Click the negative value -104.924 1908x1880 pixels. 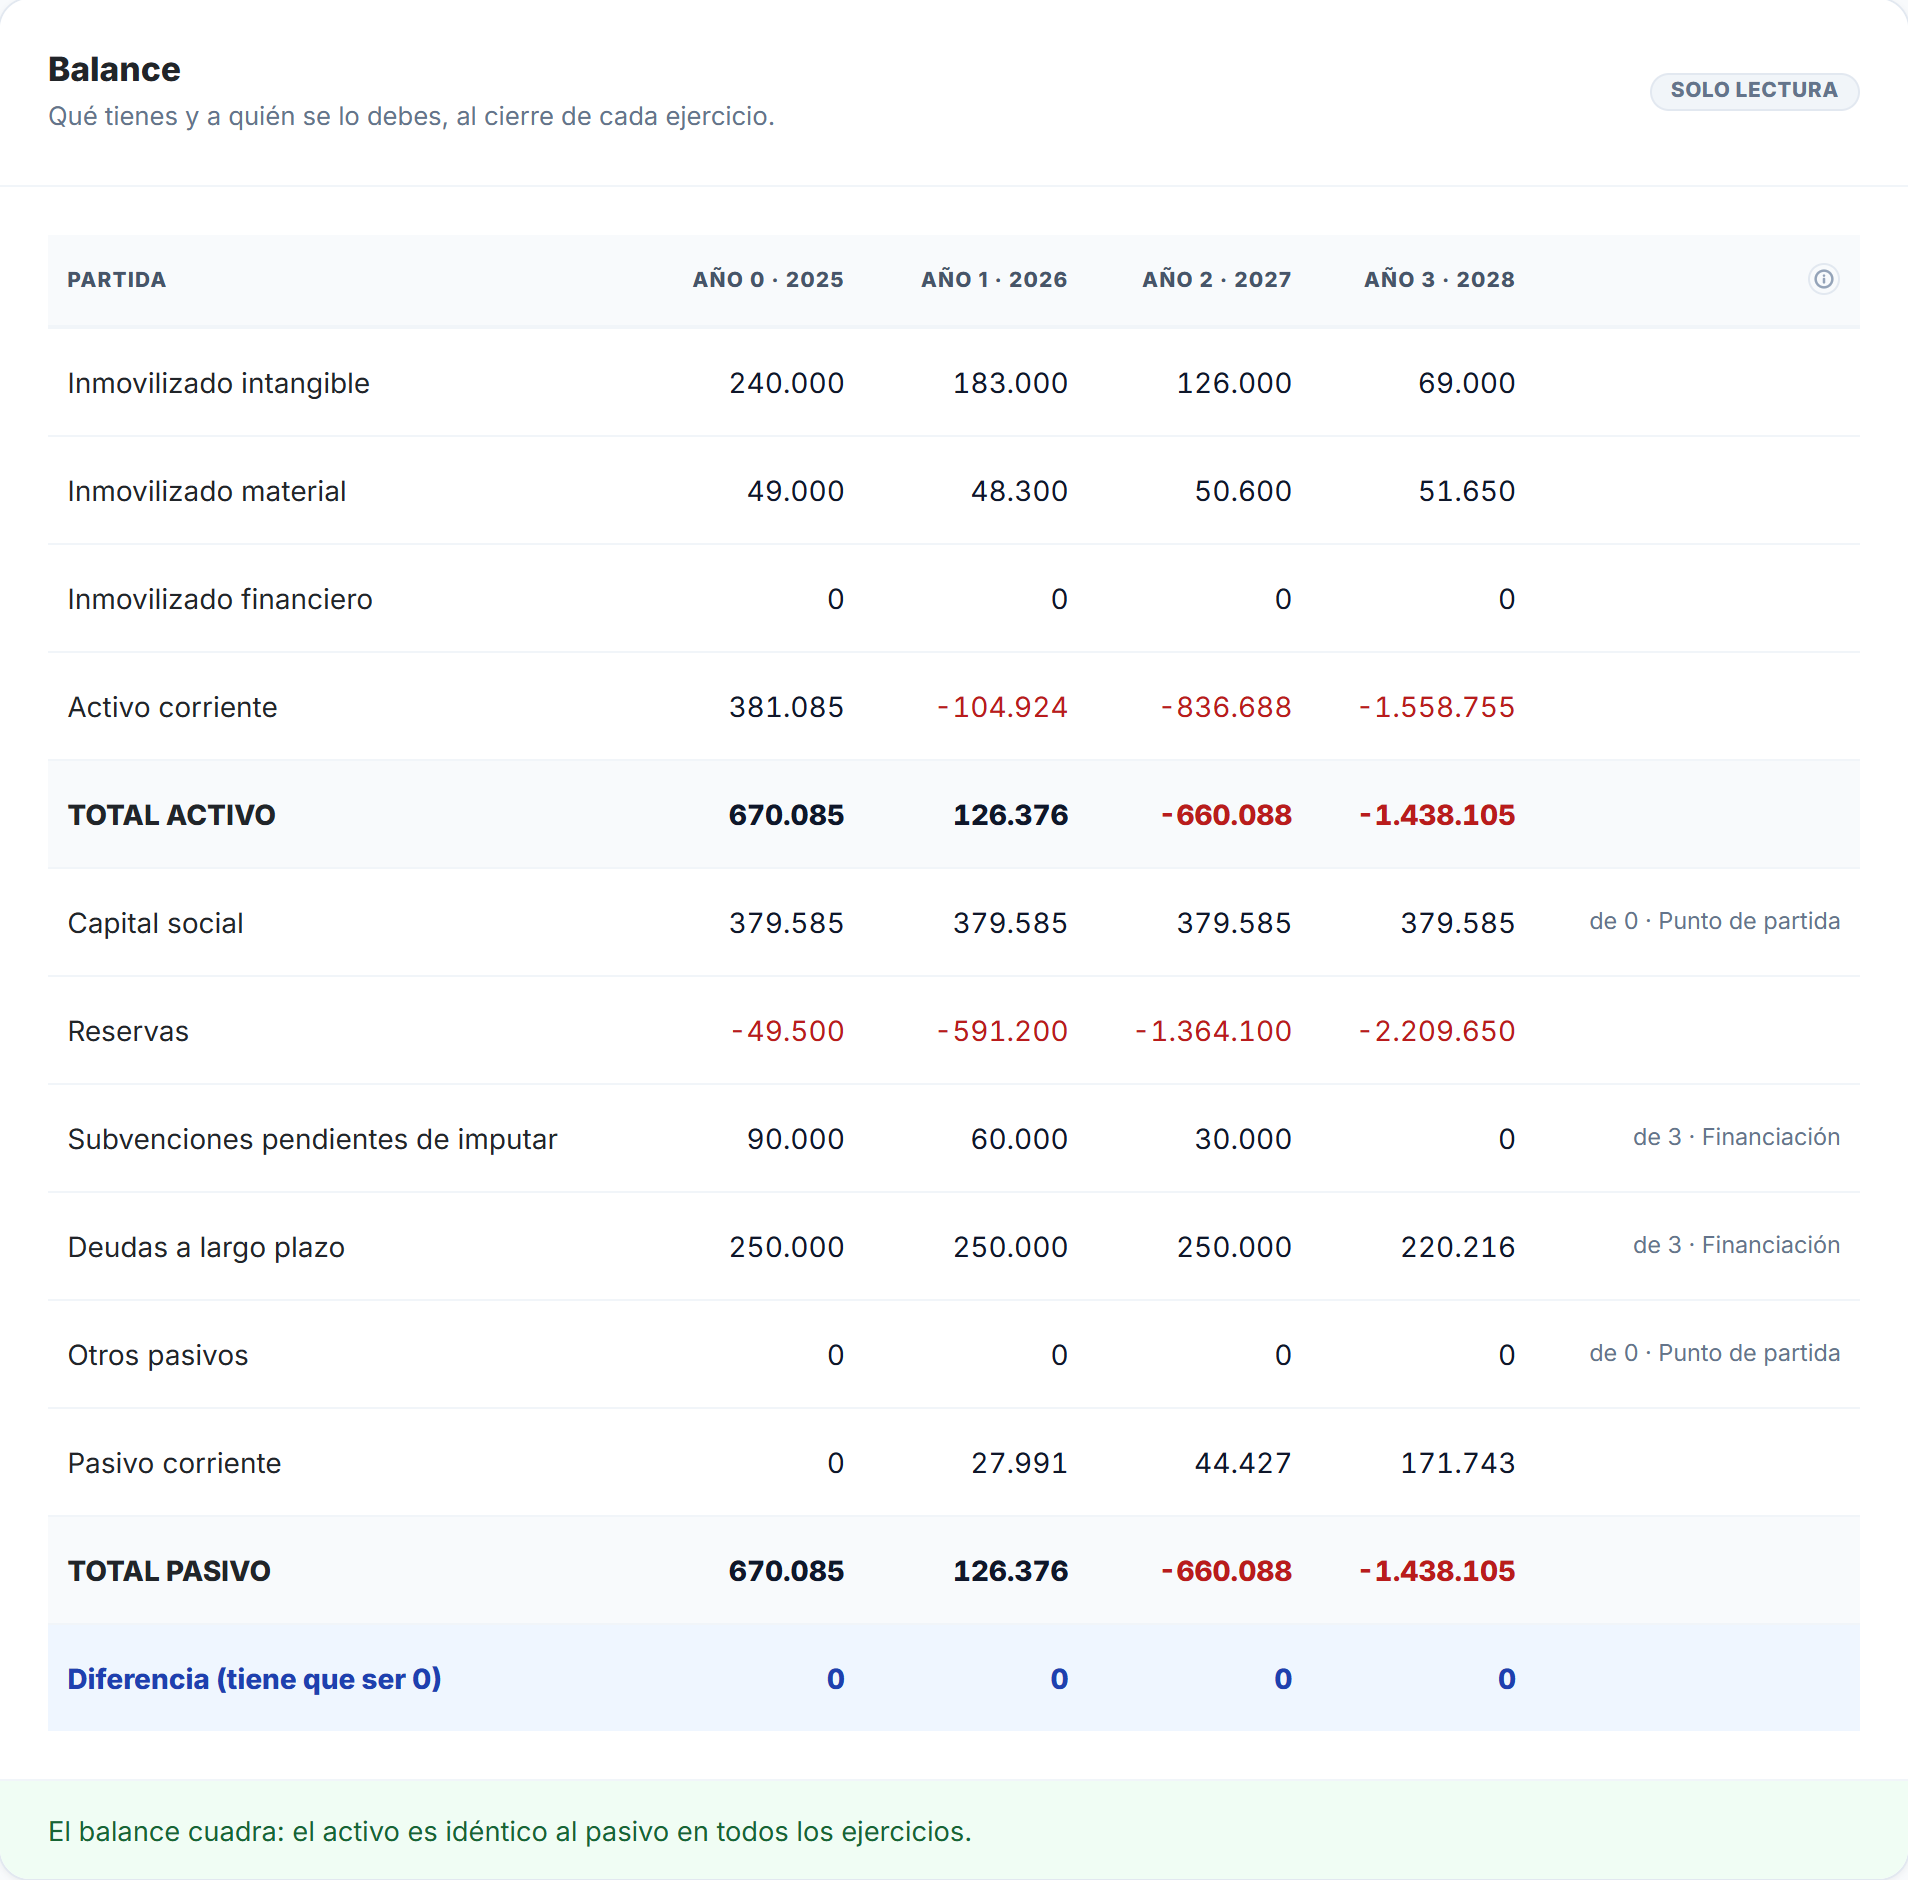(x=1002, y=707)
